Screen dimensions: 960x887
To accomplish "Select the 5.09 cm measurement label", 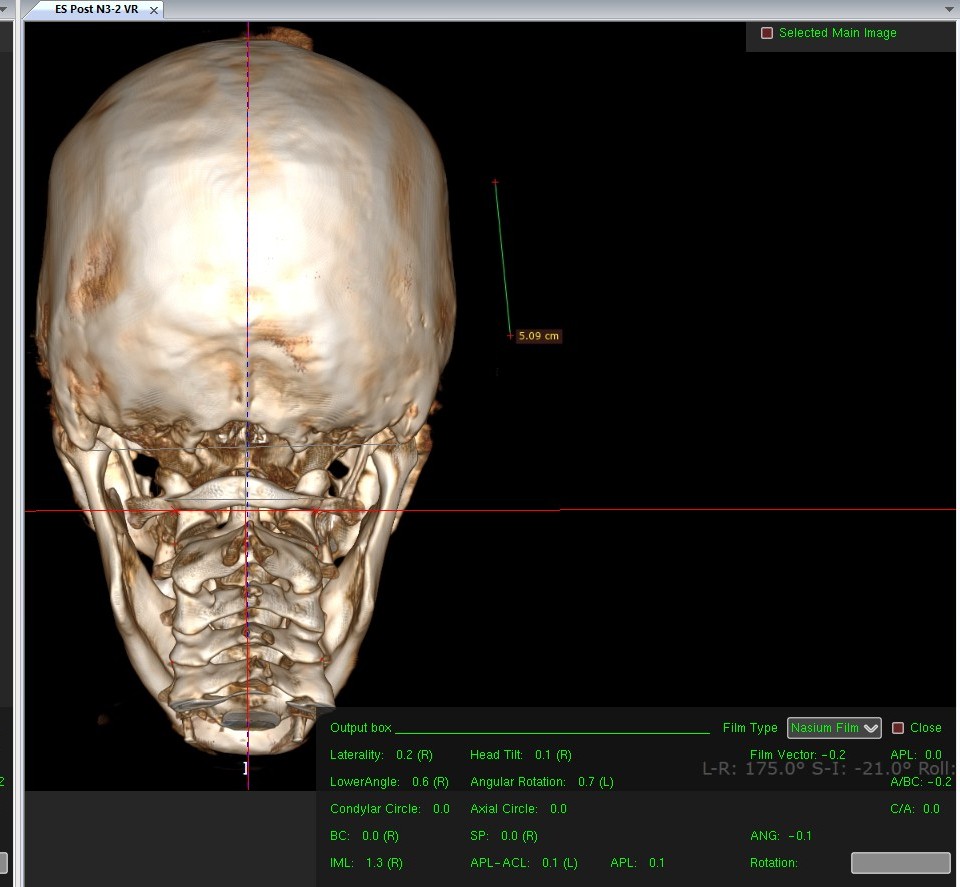I will click(x=538, y=336).
